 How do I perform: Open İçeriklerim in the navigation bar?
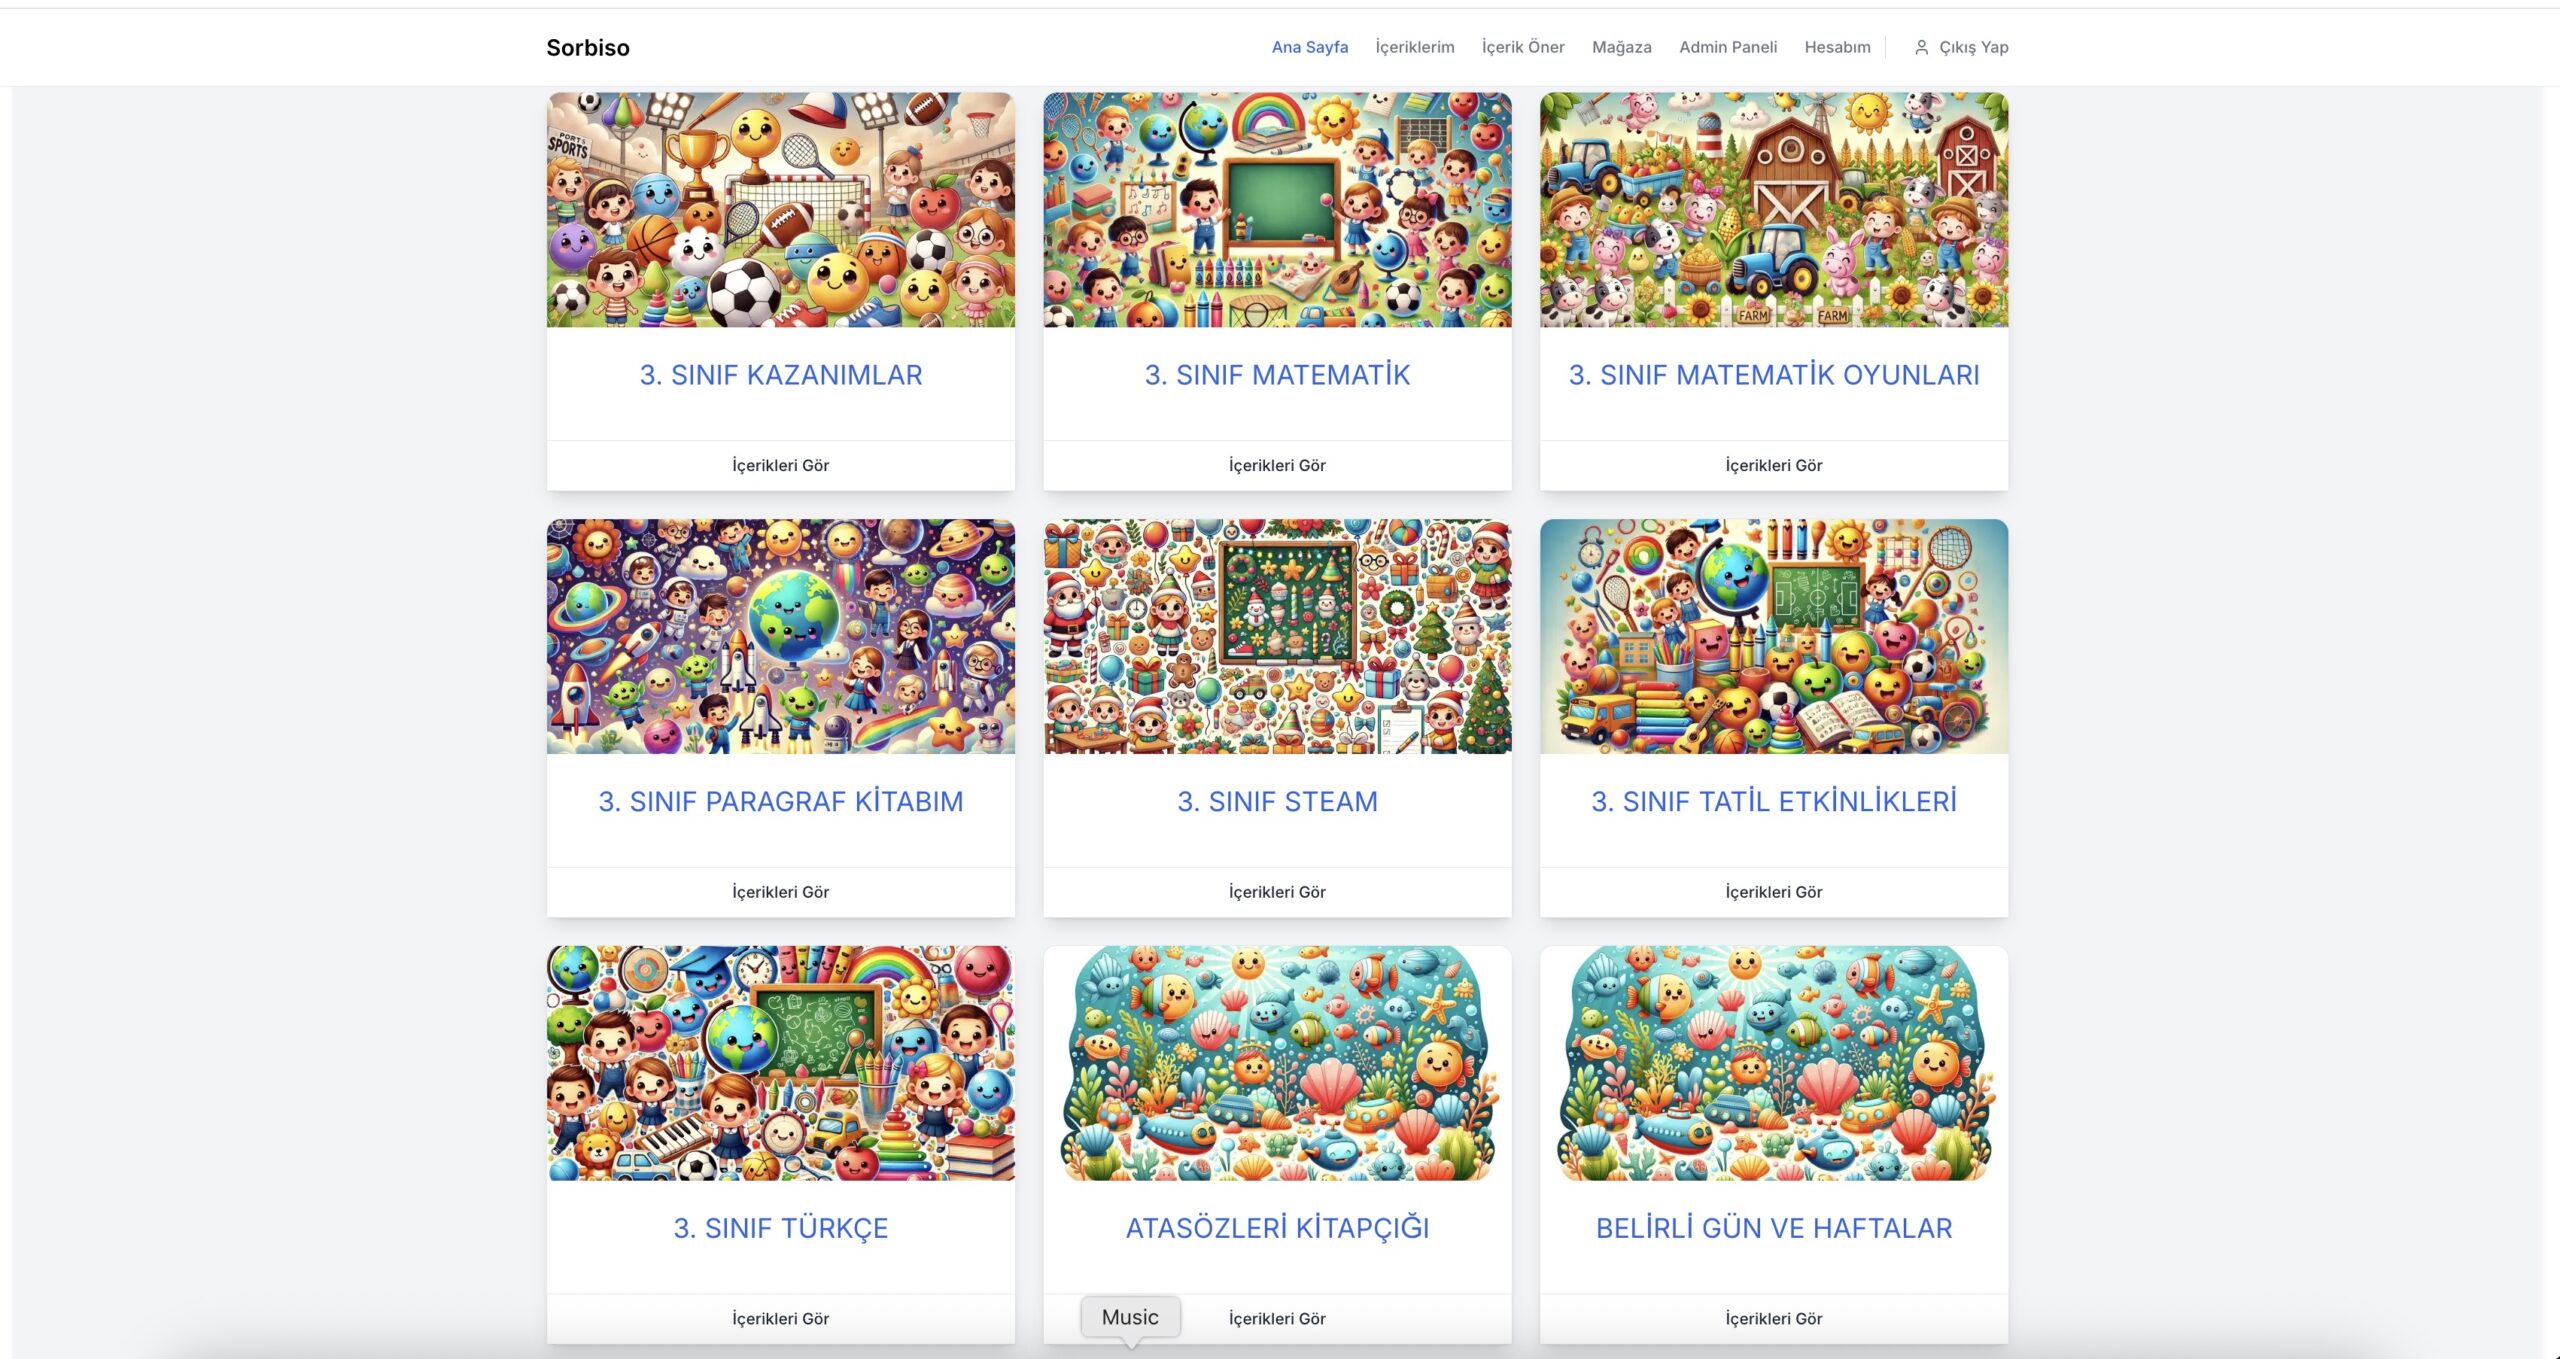click(x=1414, y=47)
